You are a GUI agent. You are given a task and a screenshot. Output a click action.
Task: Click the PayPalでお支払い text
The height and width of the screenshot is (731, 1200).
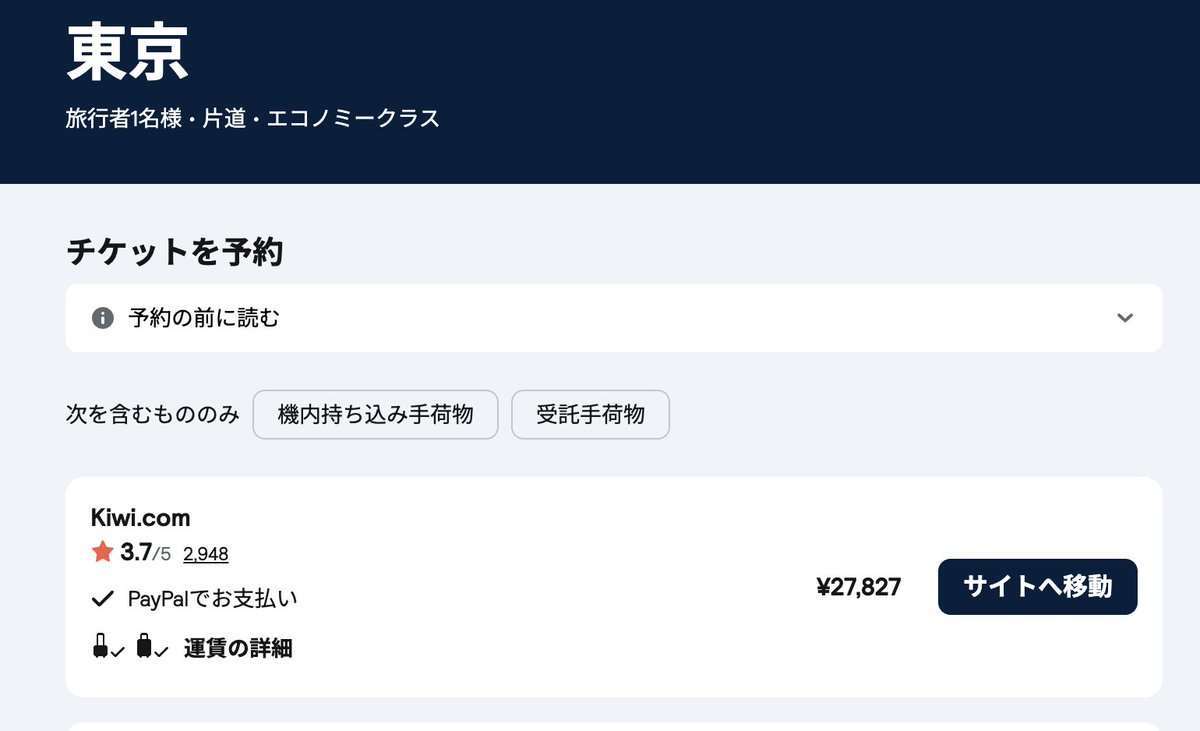click(x=213, y=599)
